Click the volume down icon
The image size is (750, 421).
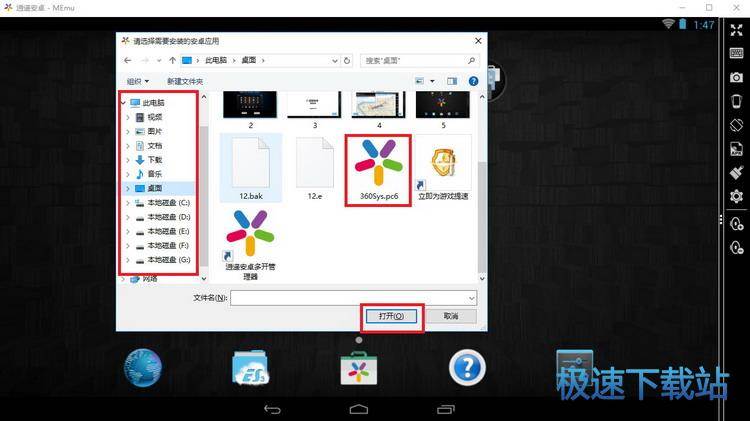(x=737, y=247)
